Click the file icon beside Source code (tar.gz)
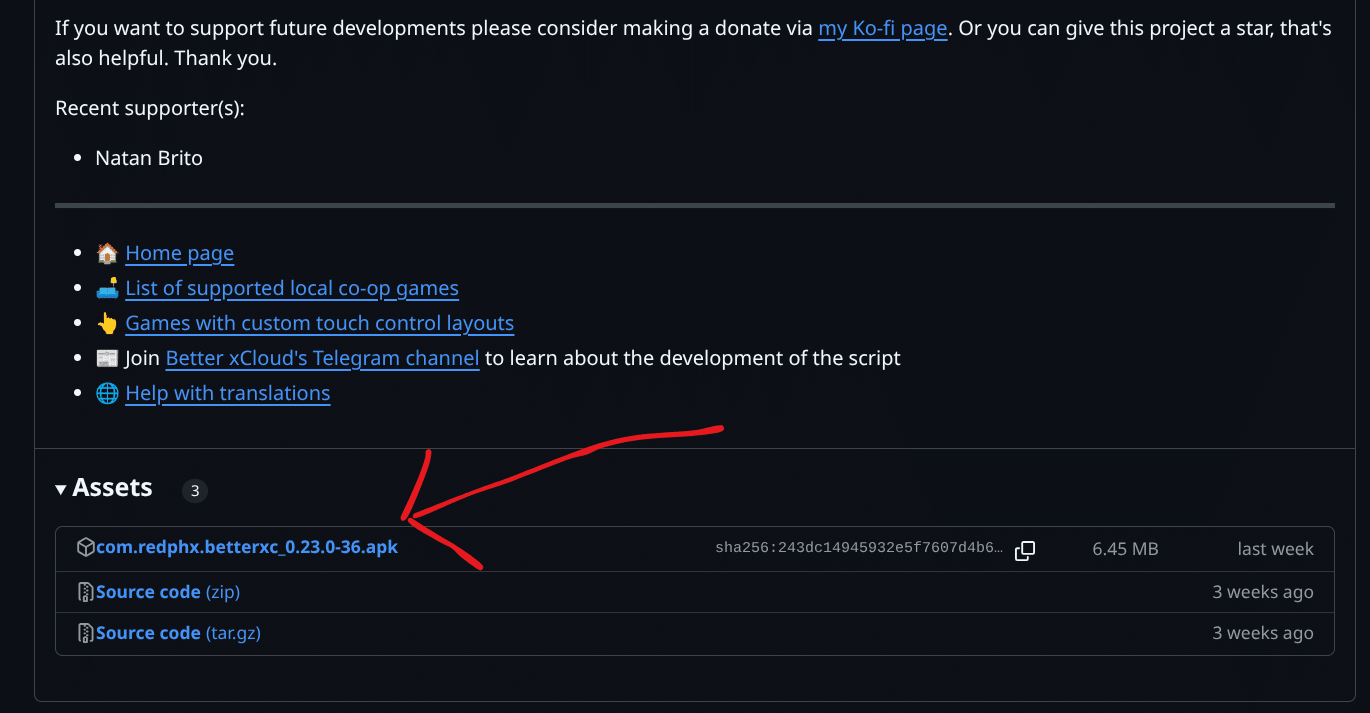Image resolution: width=1370 pixels, height=713 pixels. [x=86, y=633]
